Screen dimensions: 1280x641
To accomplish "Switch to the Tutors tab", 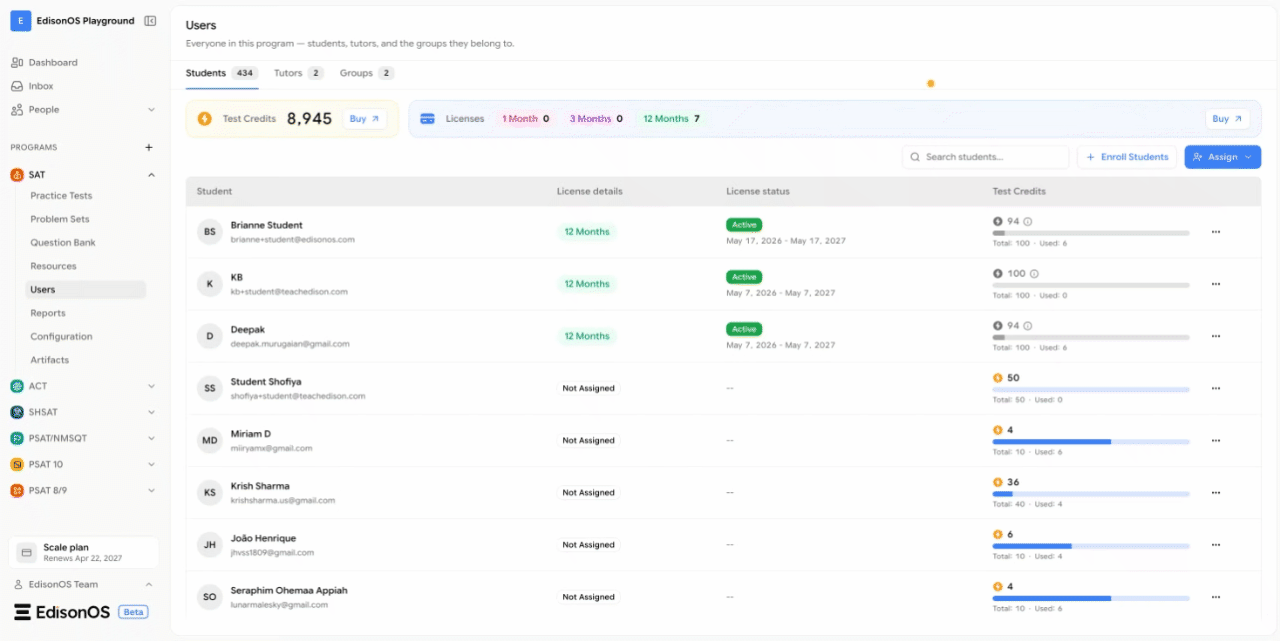I will pos(298,73).
